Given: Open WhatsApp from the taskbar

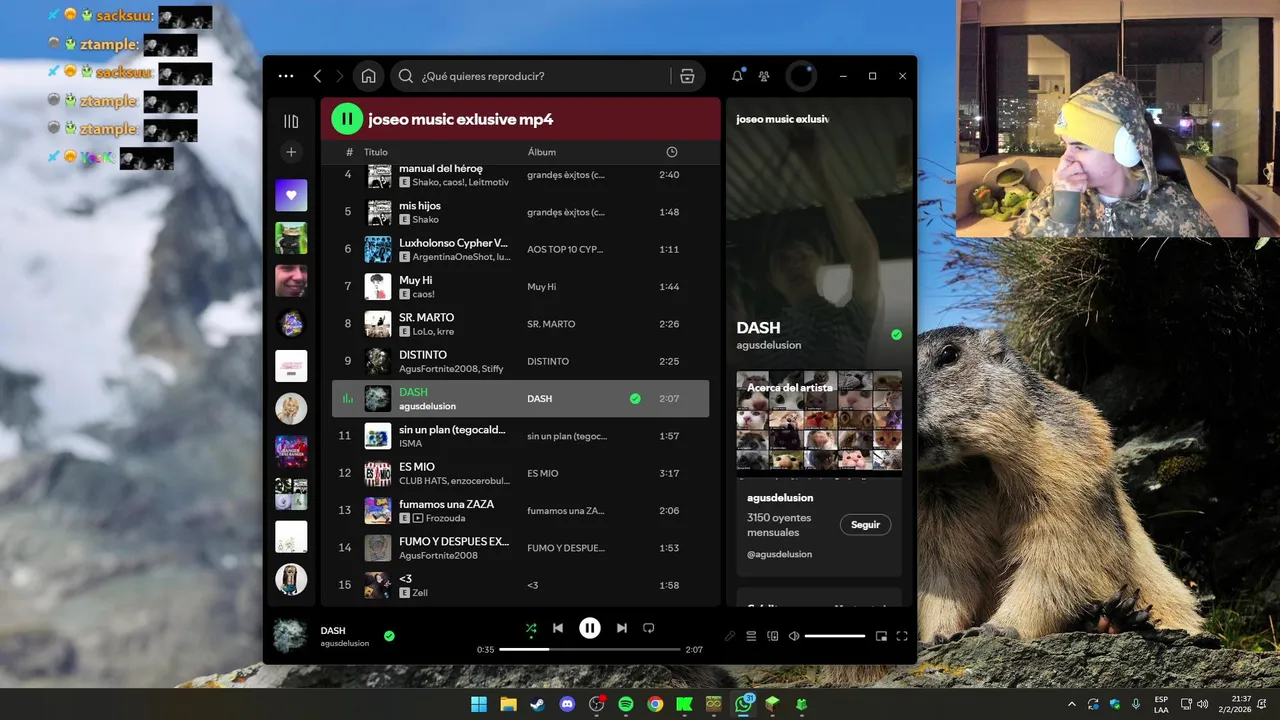Looking at the screenshot, I should click(743, 704).
